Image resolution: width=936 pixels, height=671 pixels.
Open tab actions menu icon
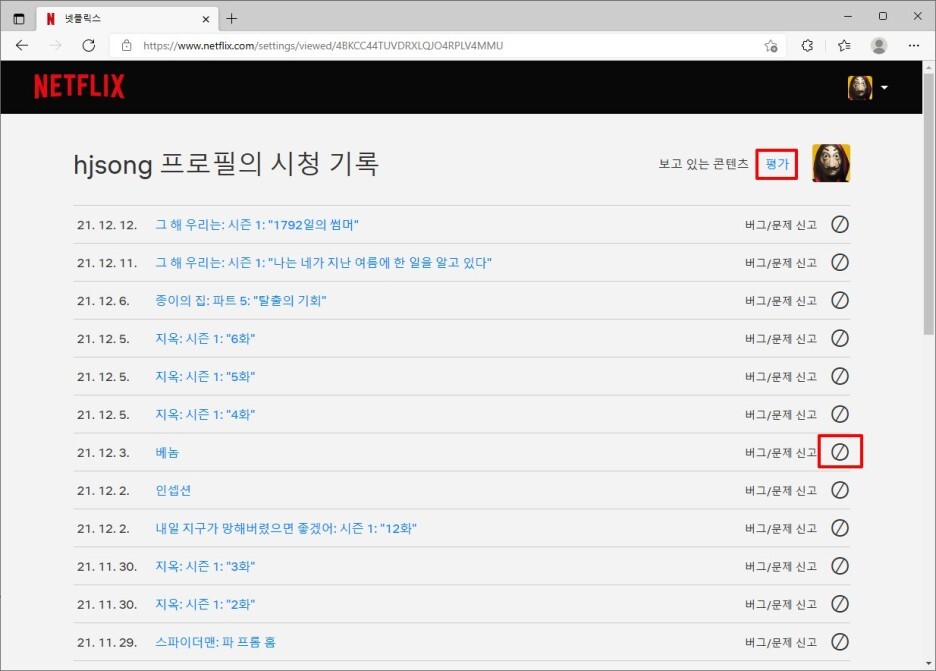(x=19, y=19)
